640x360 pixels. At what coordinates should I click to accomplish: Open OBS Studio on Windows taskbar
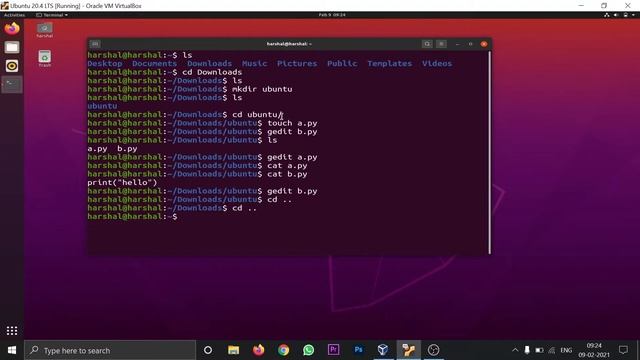433,350
